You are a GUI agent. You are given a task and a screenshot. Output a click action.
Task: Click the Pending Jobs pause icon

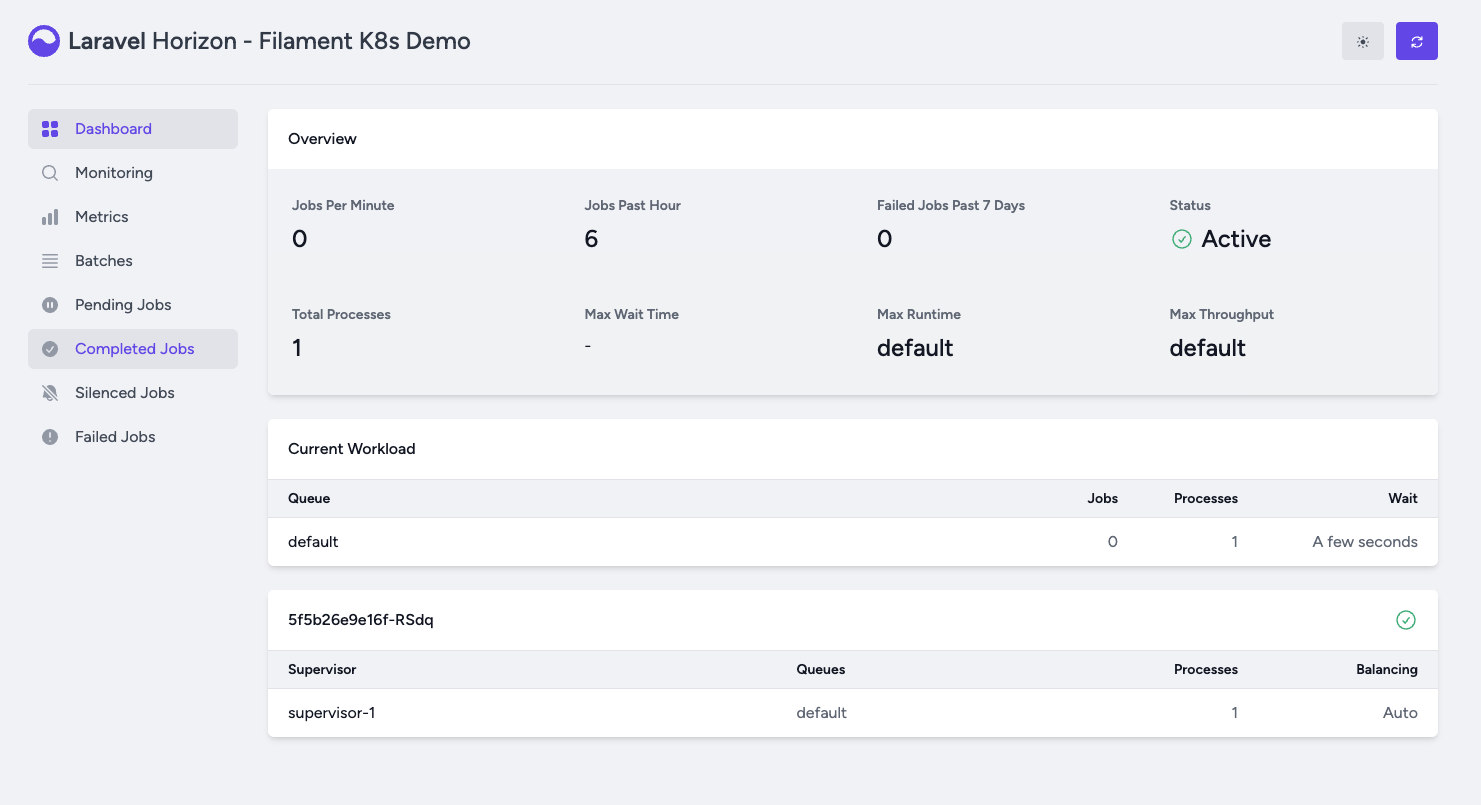tap(50, 305)
